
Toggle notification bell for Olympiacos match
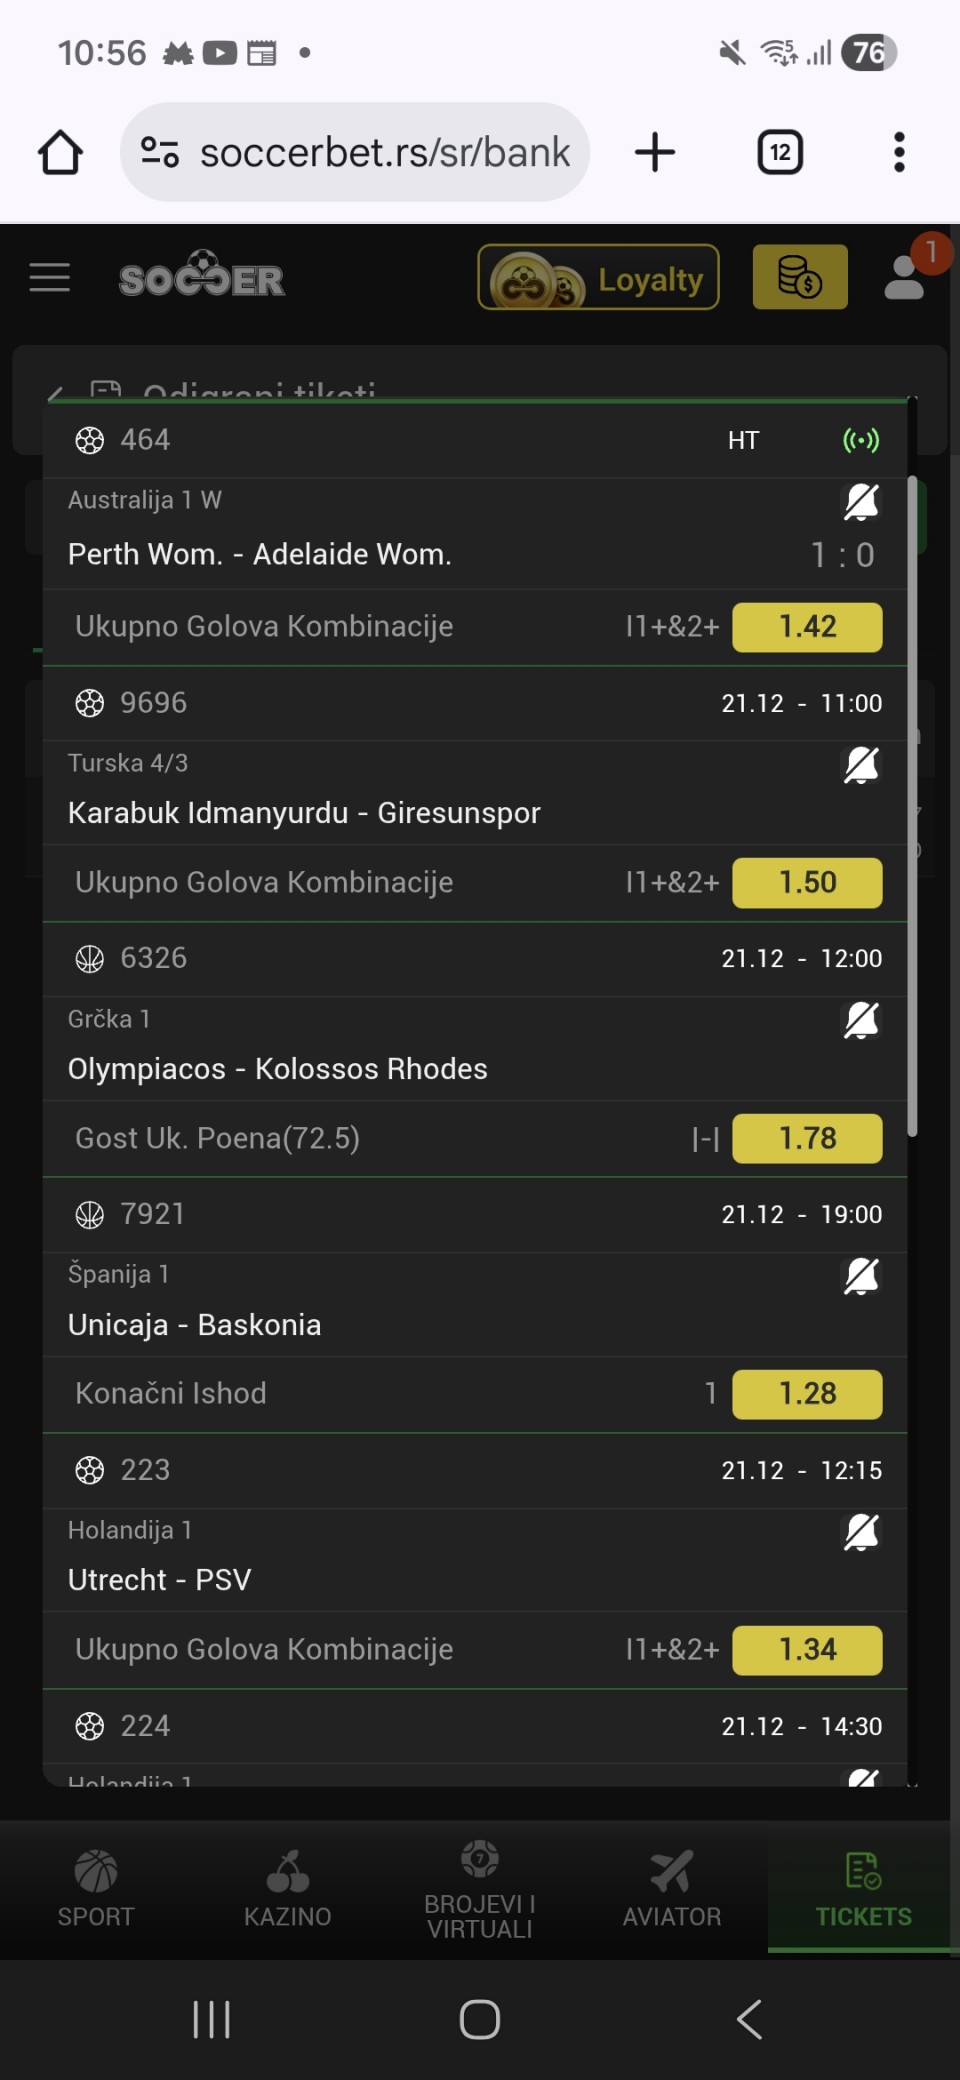click(861, 1021)
